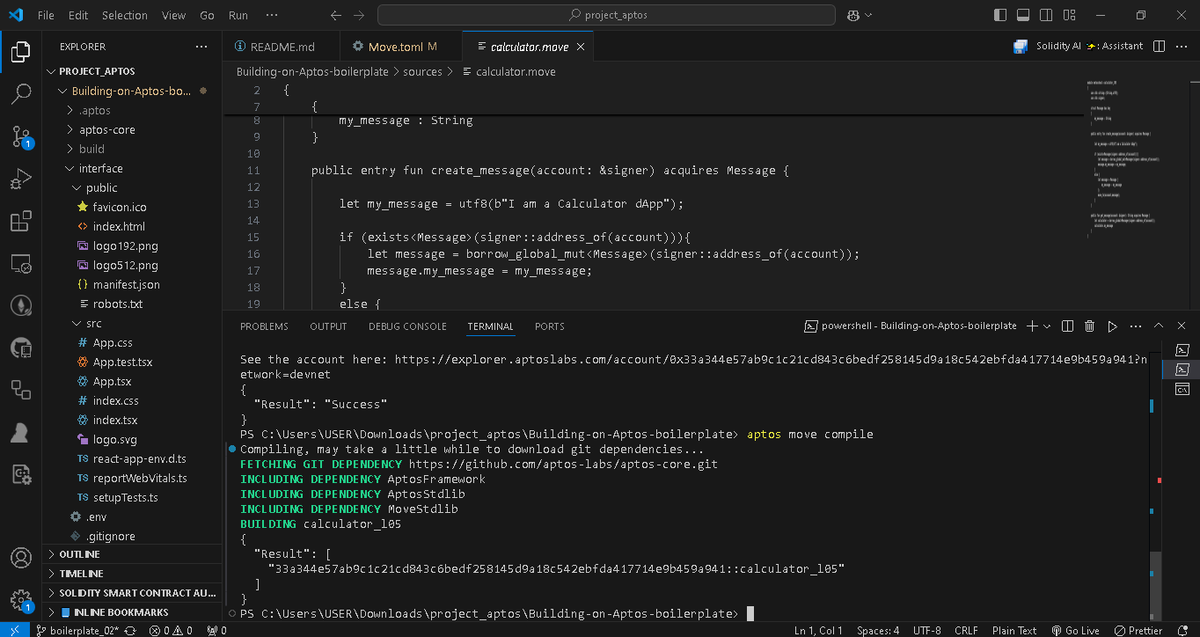Click the Spaces: 4 indentation setting
This screenshot has height=637, width=1200.
pos(878,630)
